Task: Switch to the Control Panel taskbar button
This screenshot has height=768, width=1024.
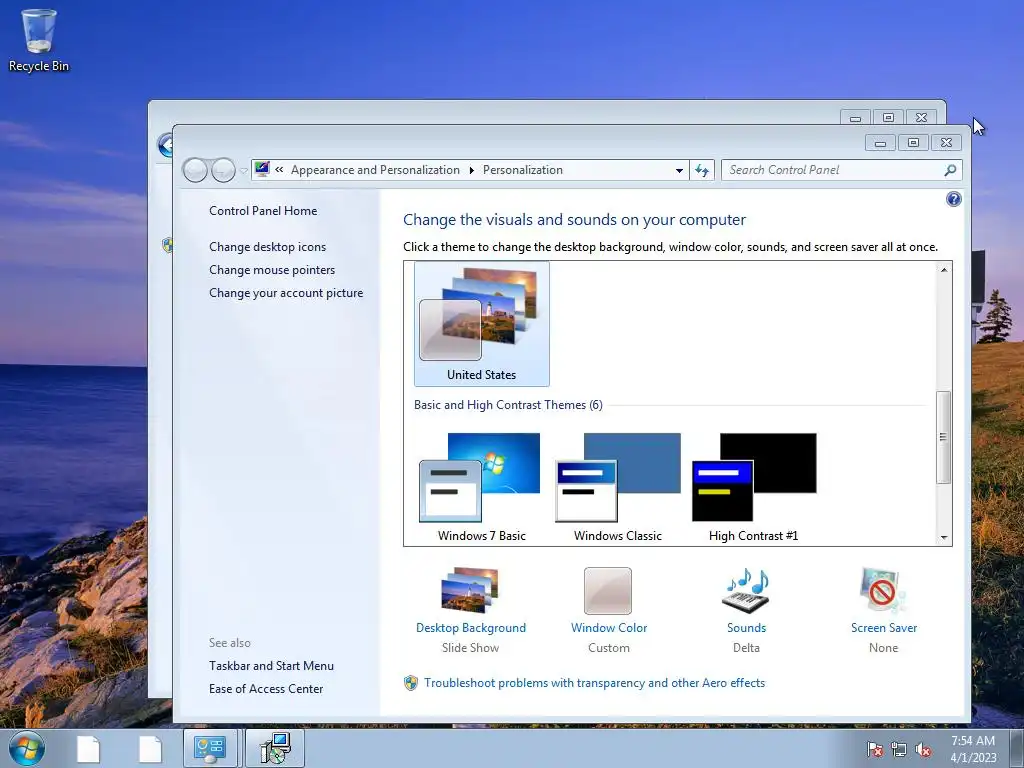Action: (211, 748)
